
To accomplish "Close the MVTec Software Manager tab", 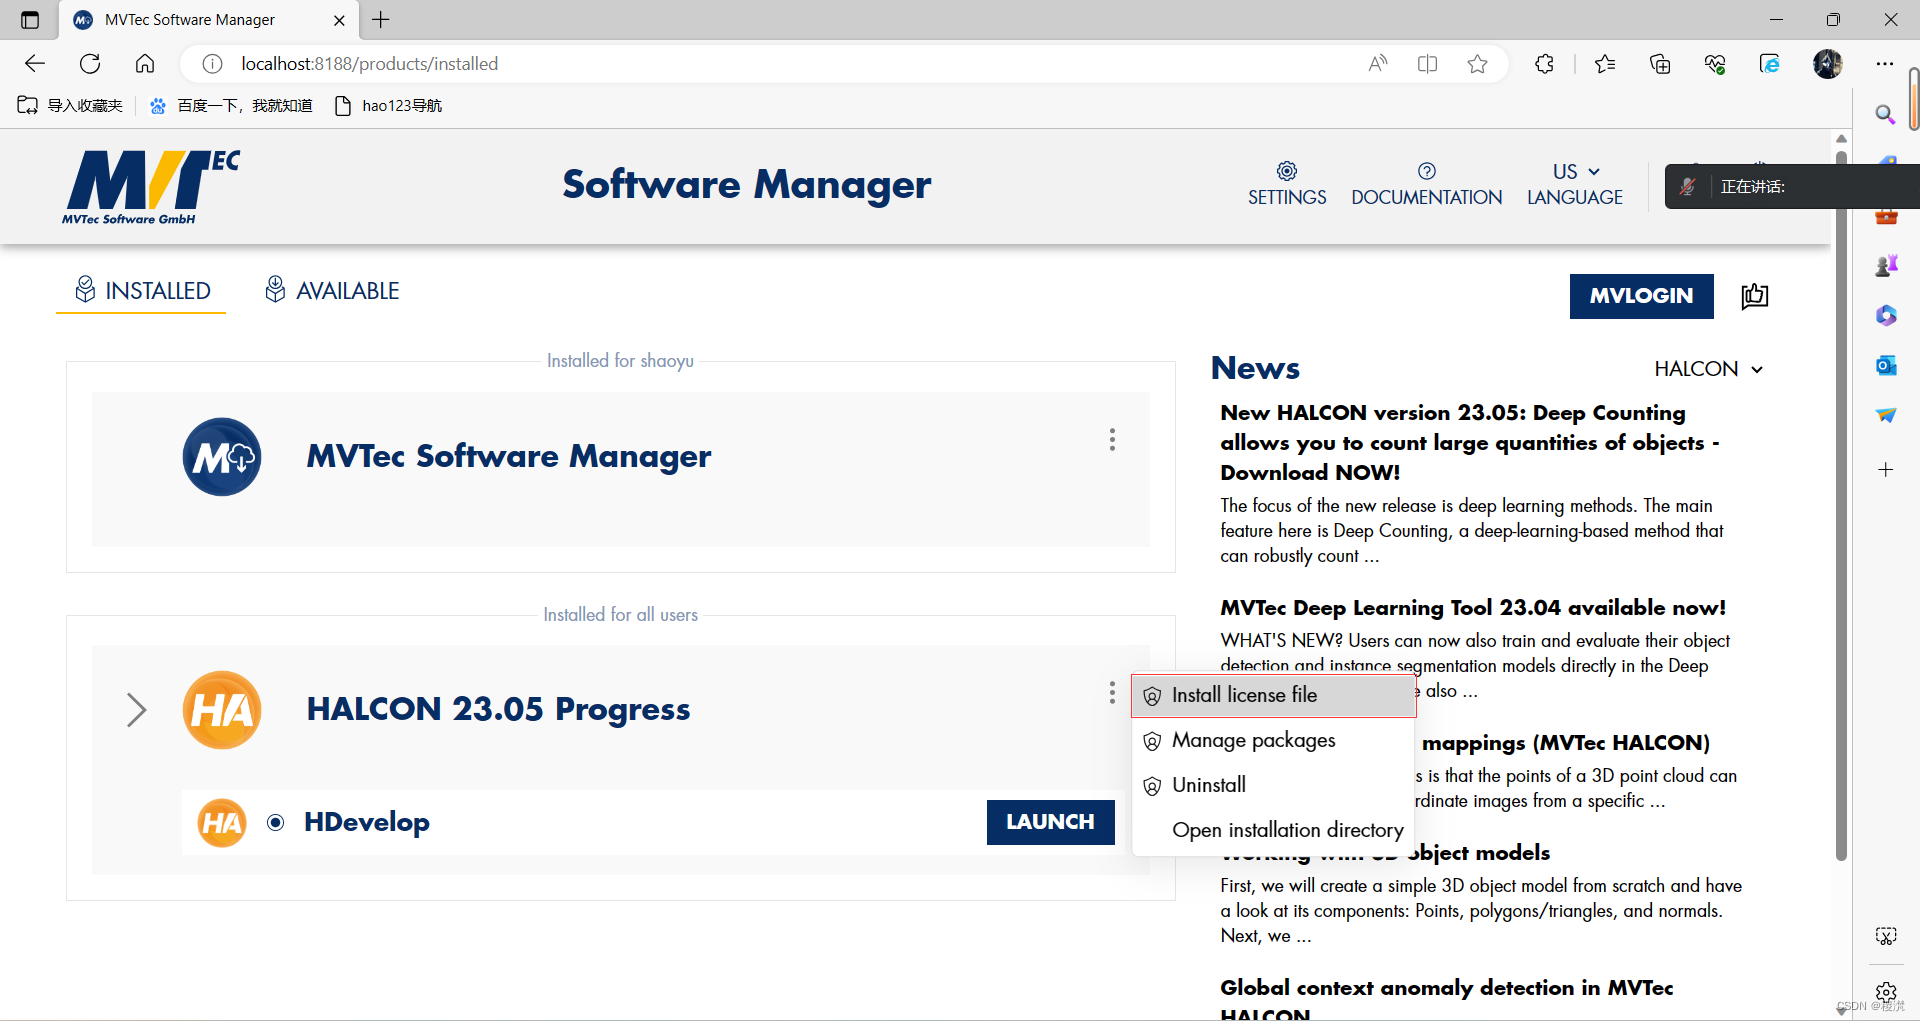I will click(x=339, y=20).
